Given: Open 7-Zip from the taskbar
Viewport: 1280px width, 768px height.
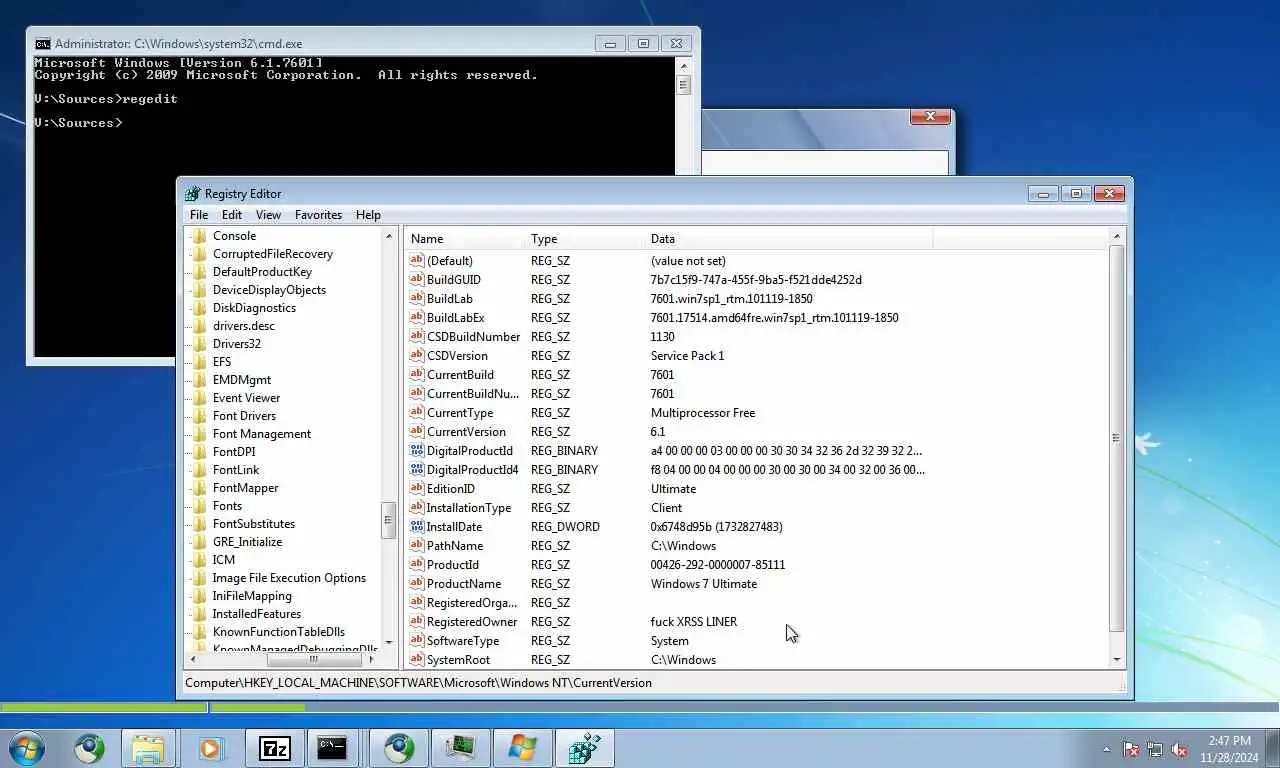Looking at the screenshot, I should [x=274, y=748].
